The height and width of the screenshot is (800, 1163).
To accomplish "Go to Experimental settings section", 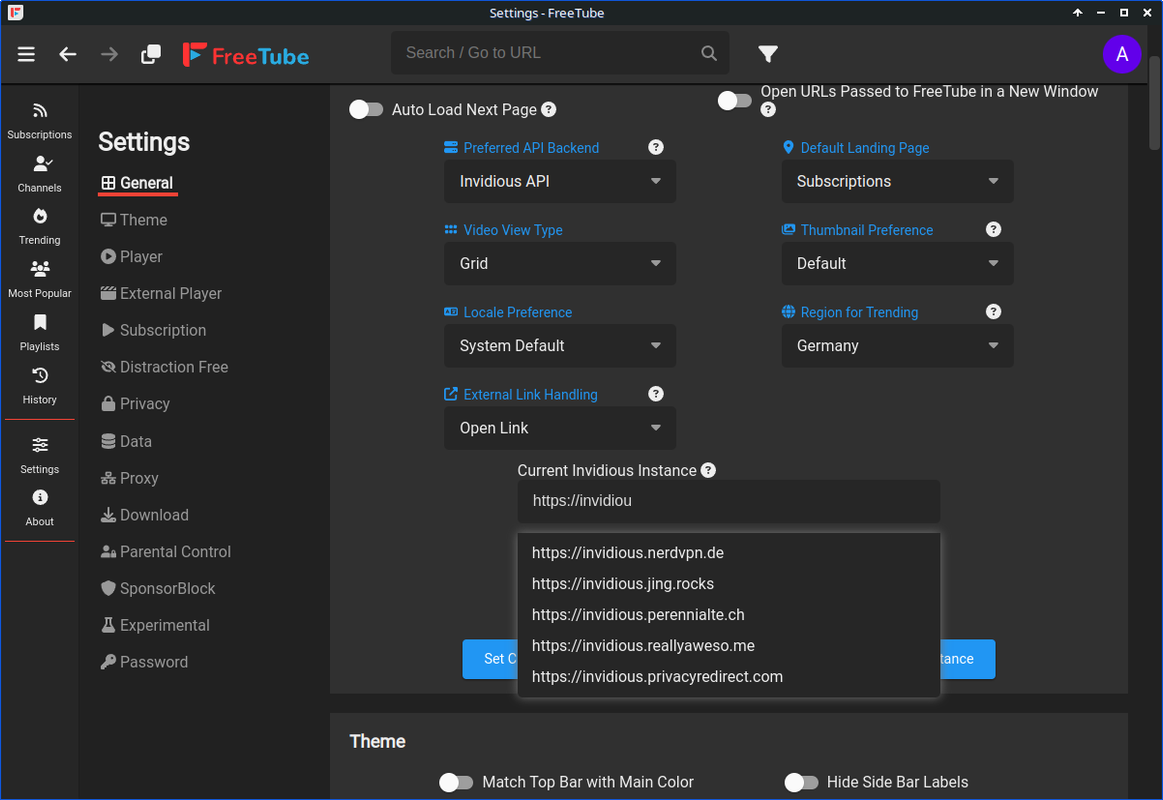I will 155,625.
